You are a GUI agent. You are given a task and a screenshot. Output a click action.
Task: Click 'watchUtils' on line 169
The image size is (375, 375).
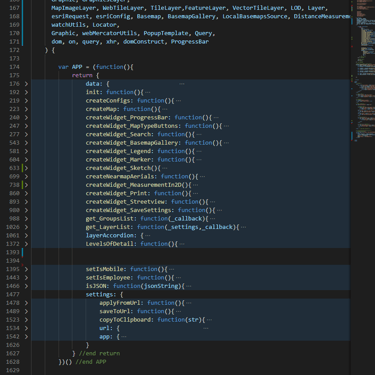[68, 25]
